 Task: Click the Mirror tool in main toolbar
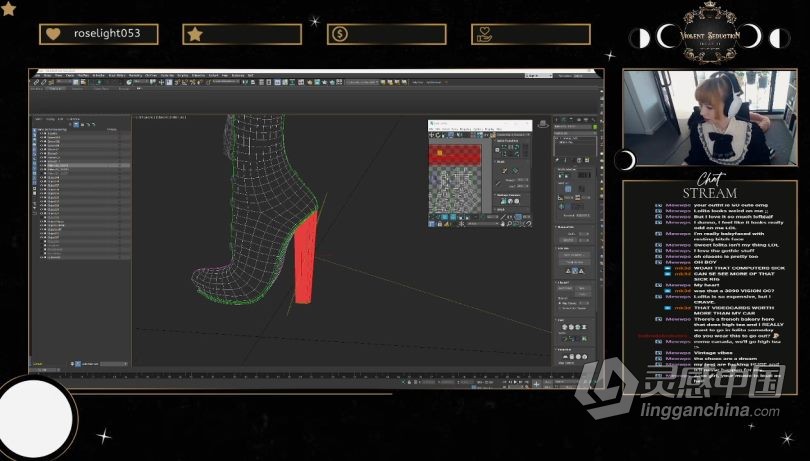tap(245, 82)
